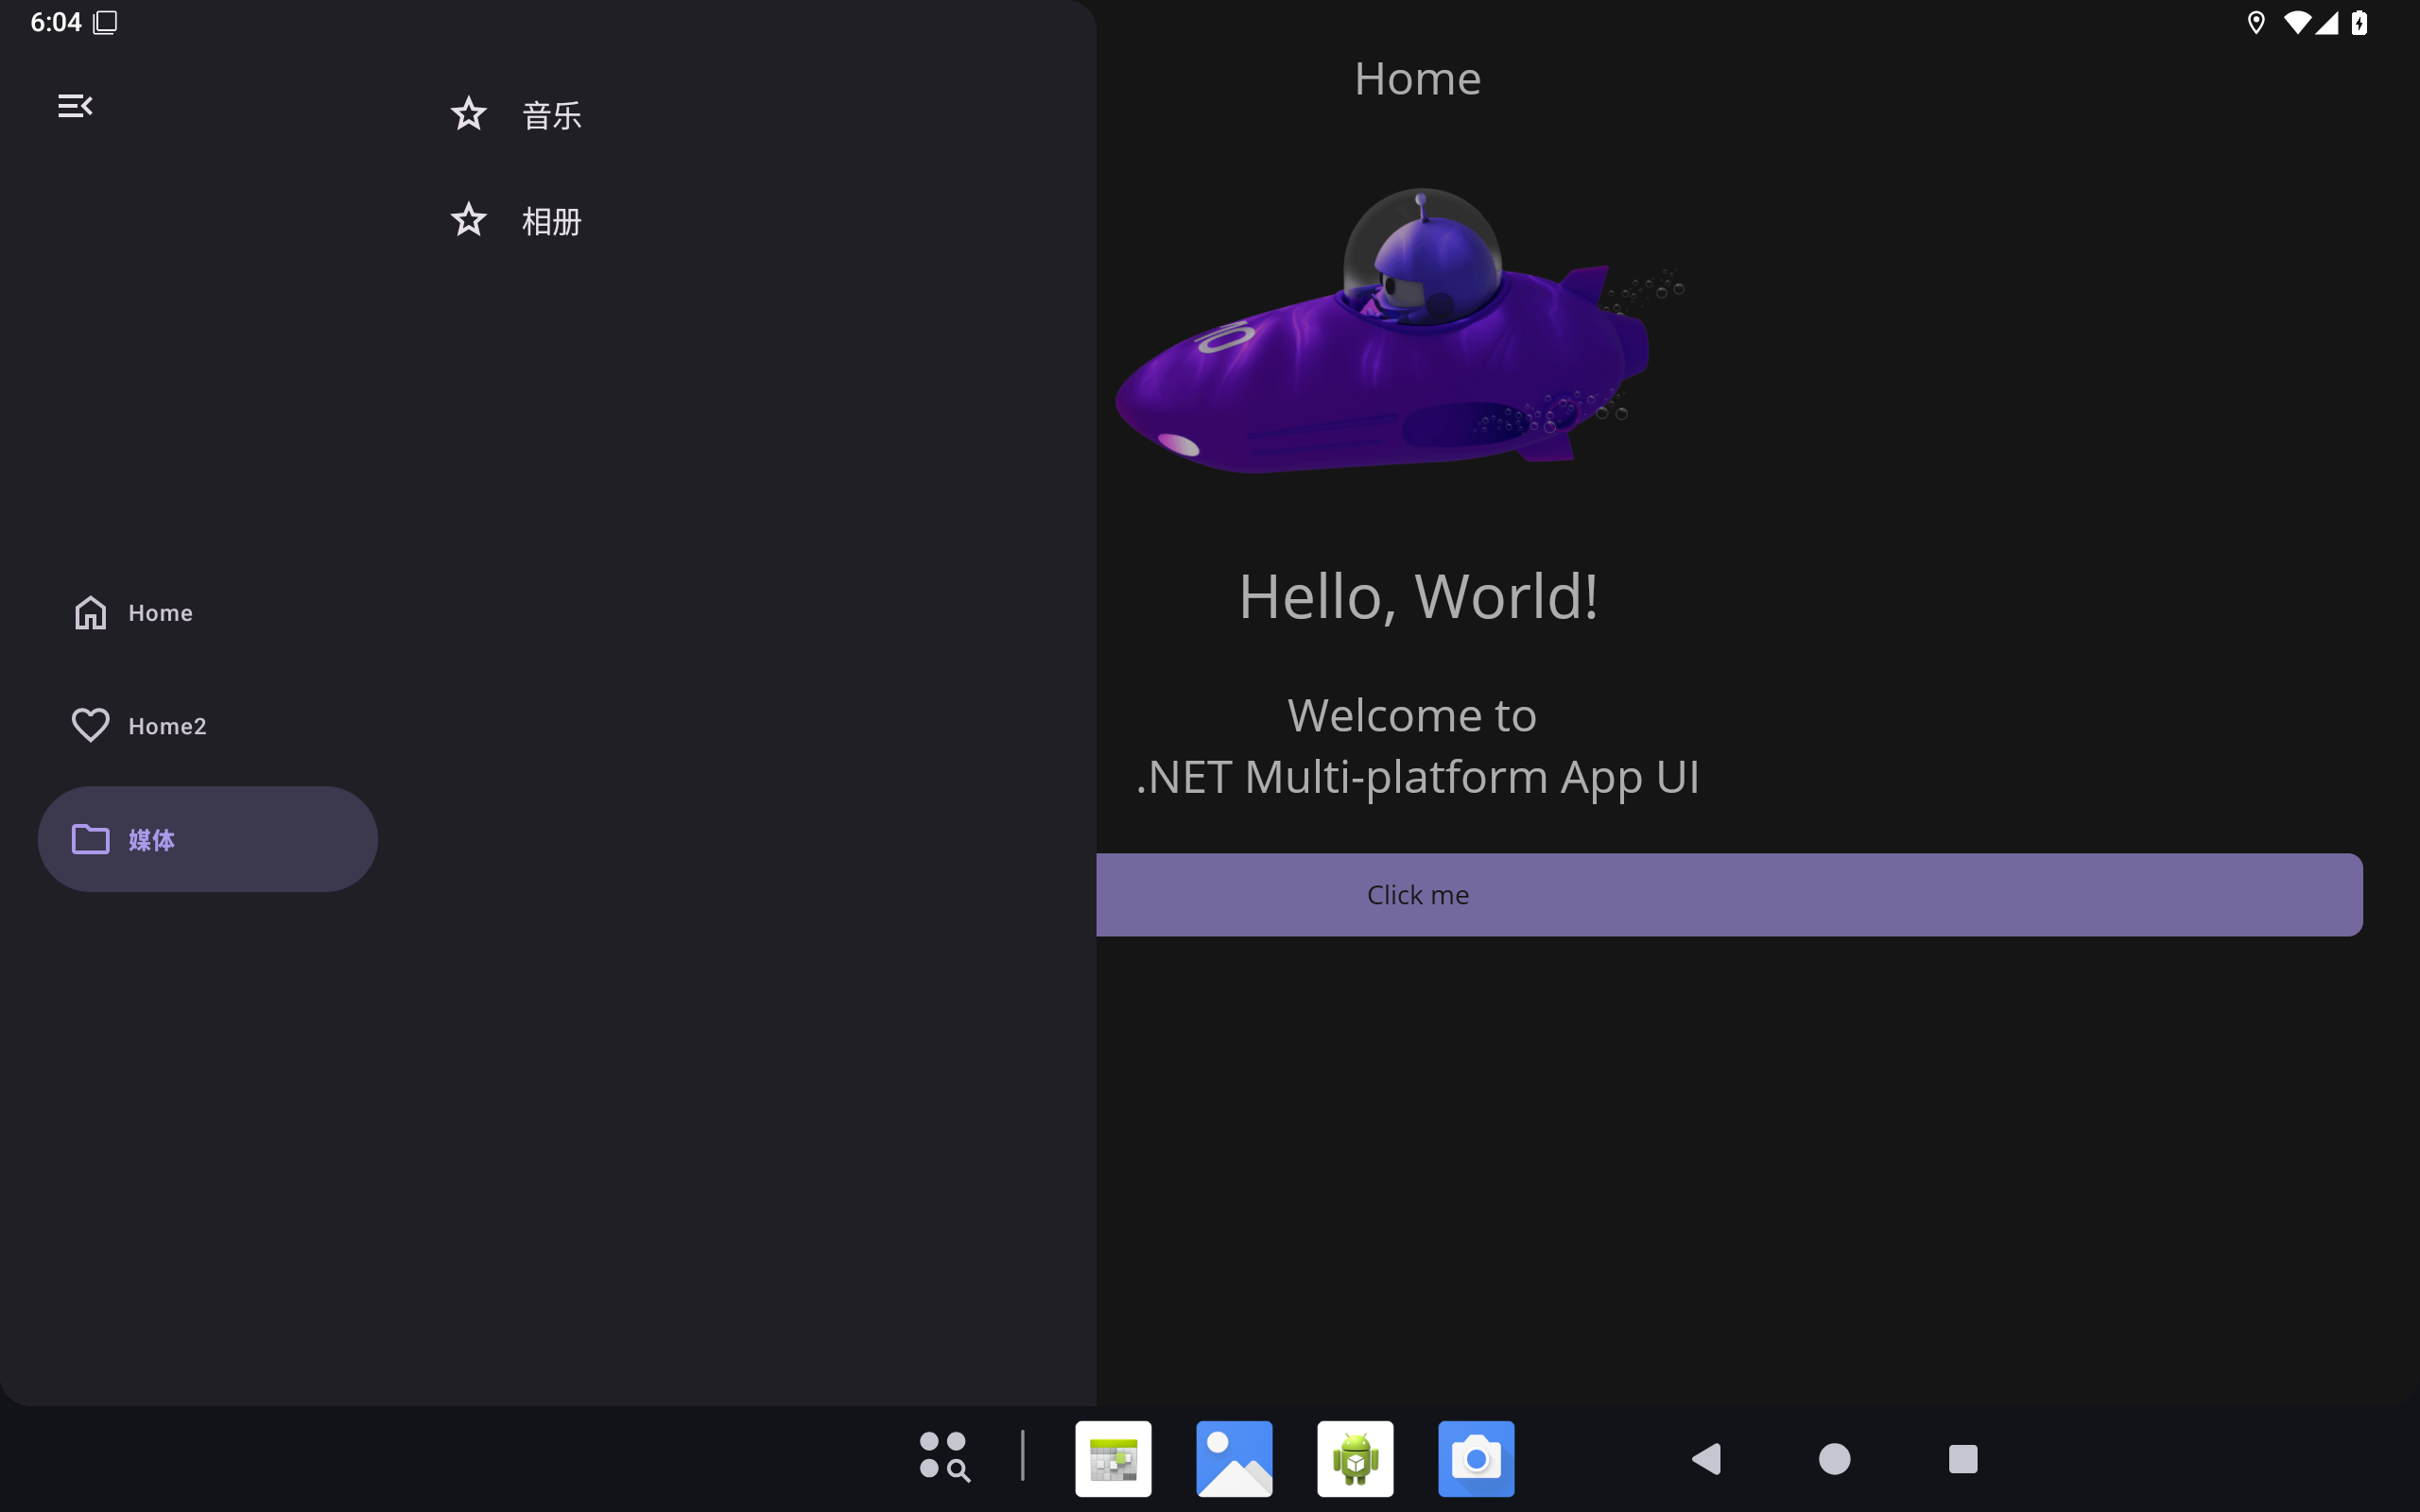Open the app drawer search in taskbar

coord(944,1456)
